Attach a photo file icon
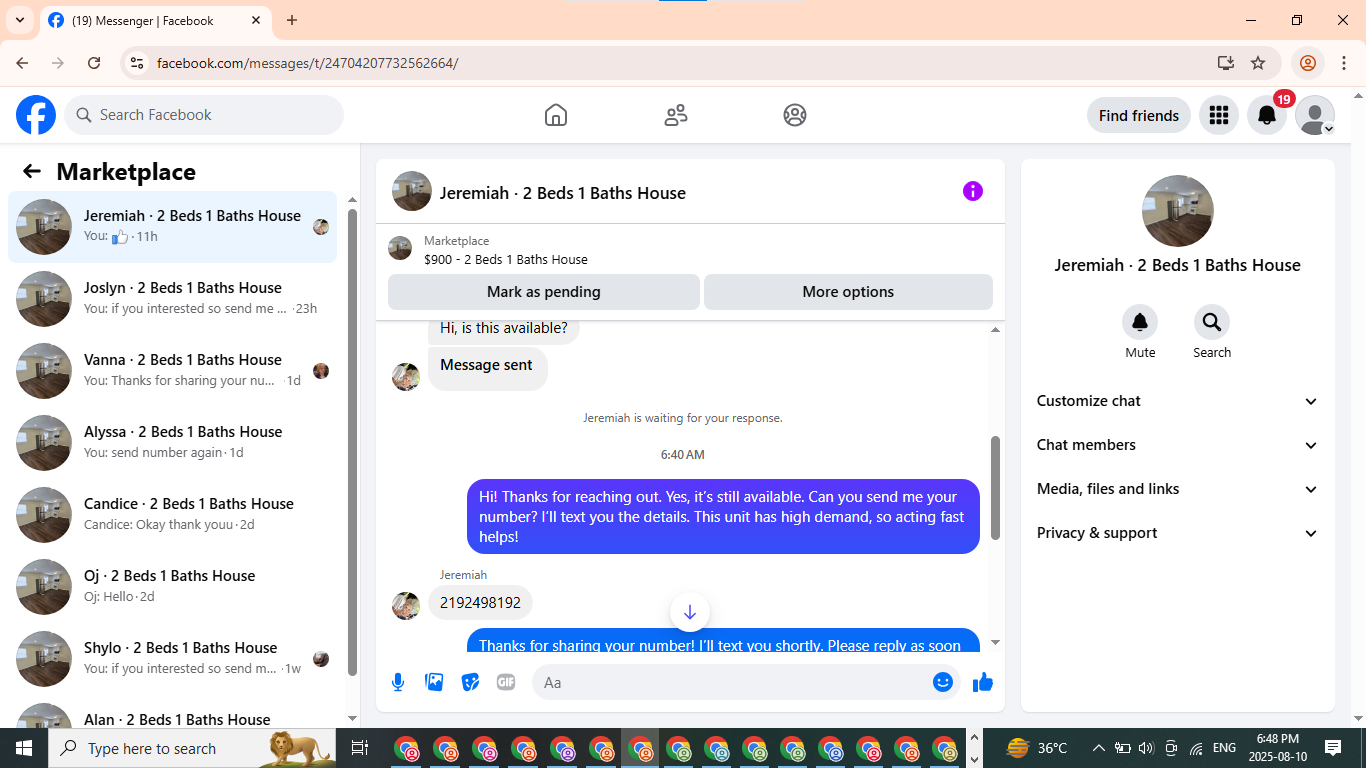 [434, 682]
